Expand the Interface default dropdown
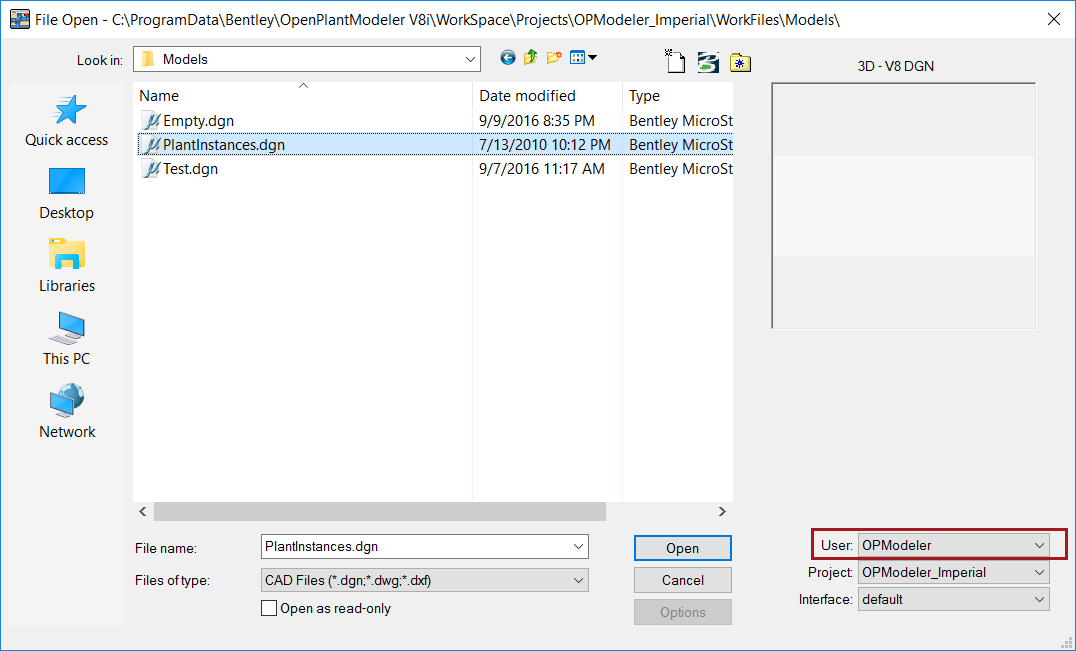Viewport: 1076px width, 651px height. click(x=1040, y=600)
